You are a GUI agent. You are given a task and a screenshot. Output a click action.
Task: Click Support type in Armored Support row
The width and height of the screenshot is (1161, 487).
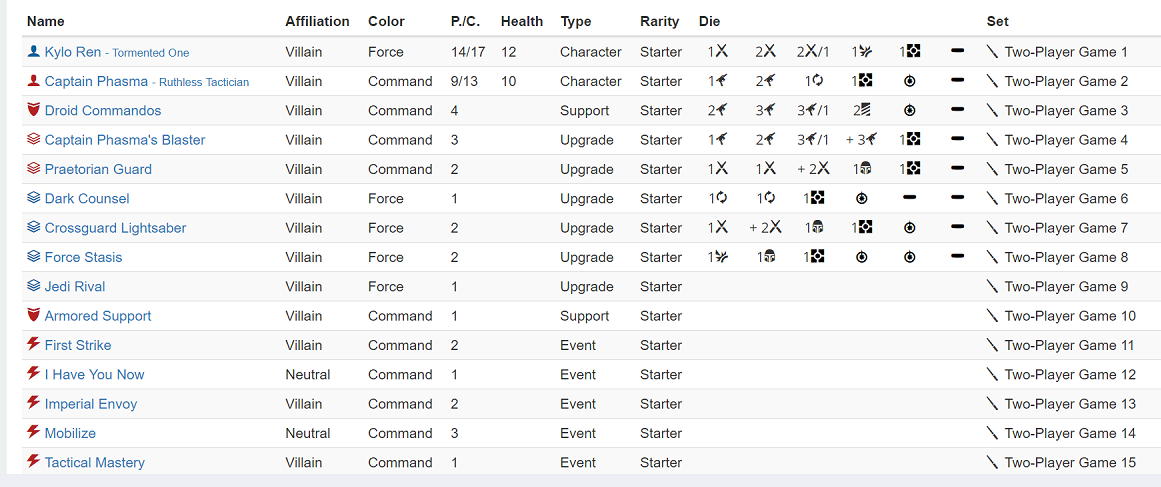585,316
